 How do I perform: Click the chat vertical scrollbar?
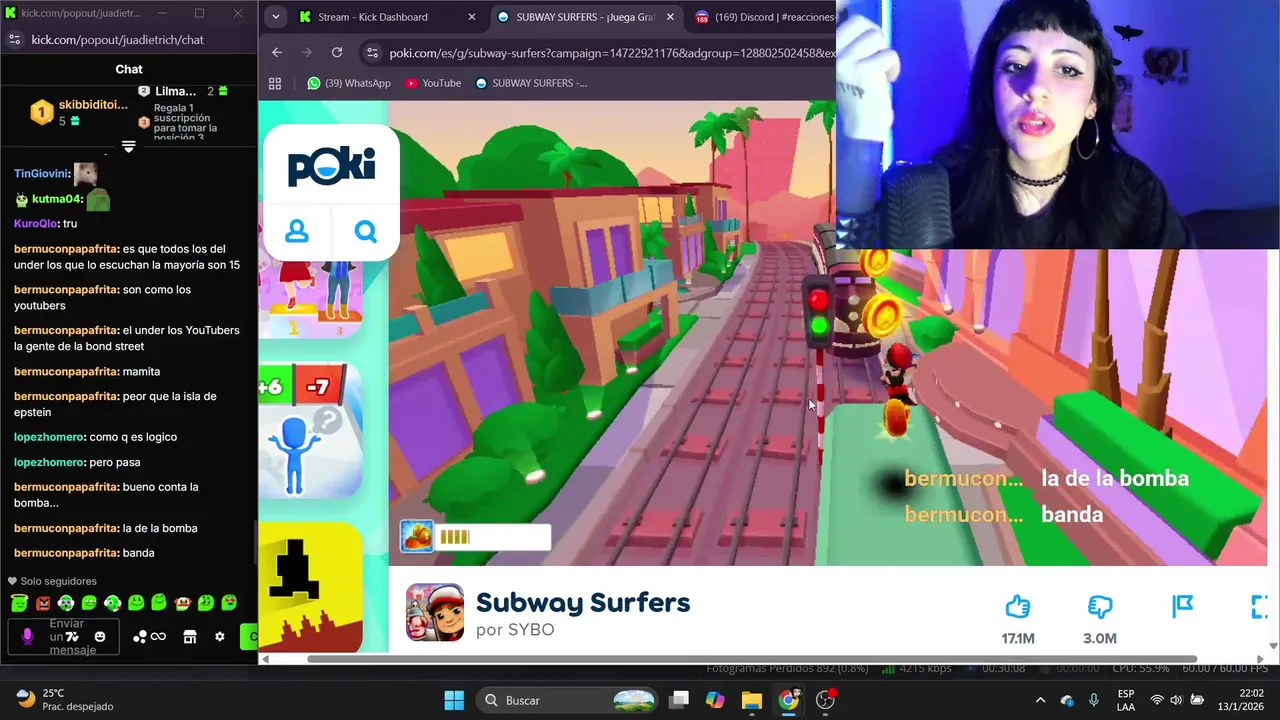coord(255,543)
